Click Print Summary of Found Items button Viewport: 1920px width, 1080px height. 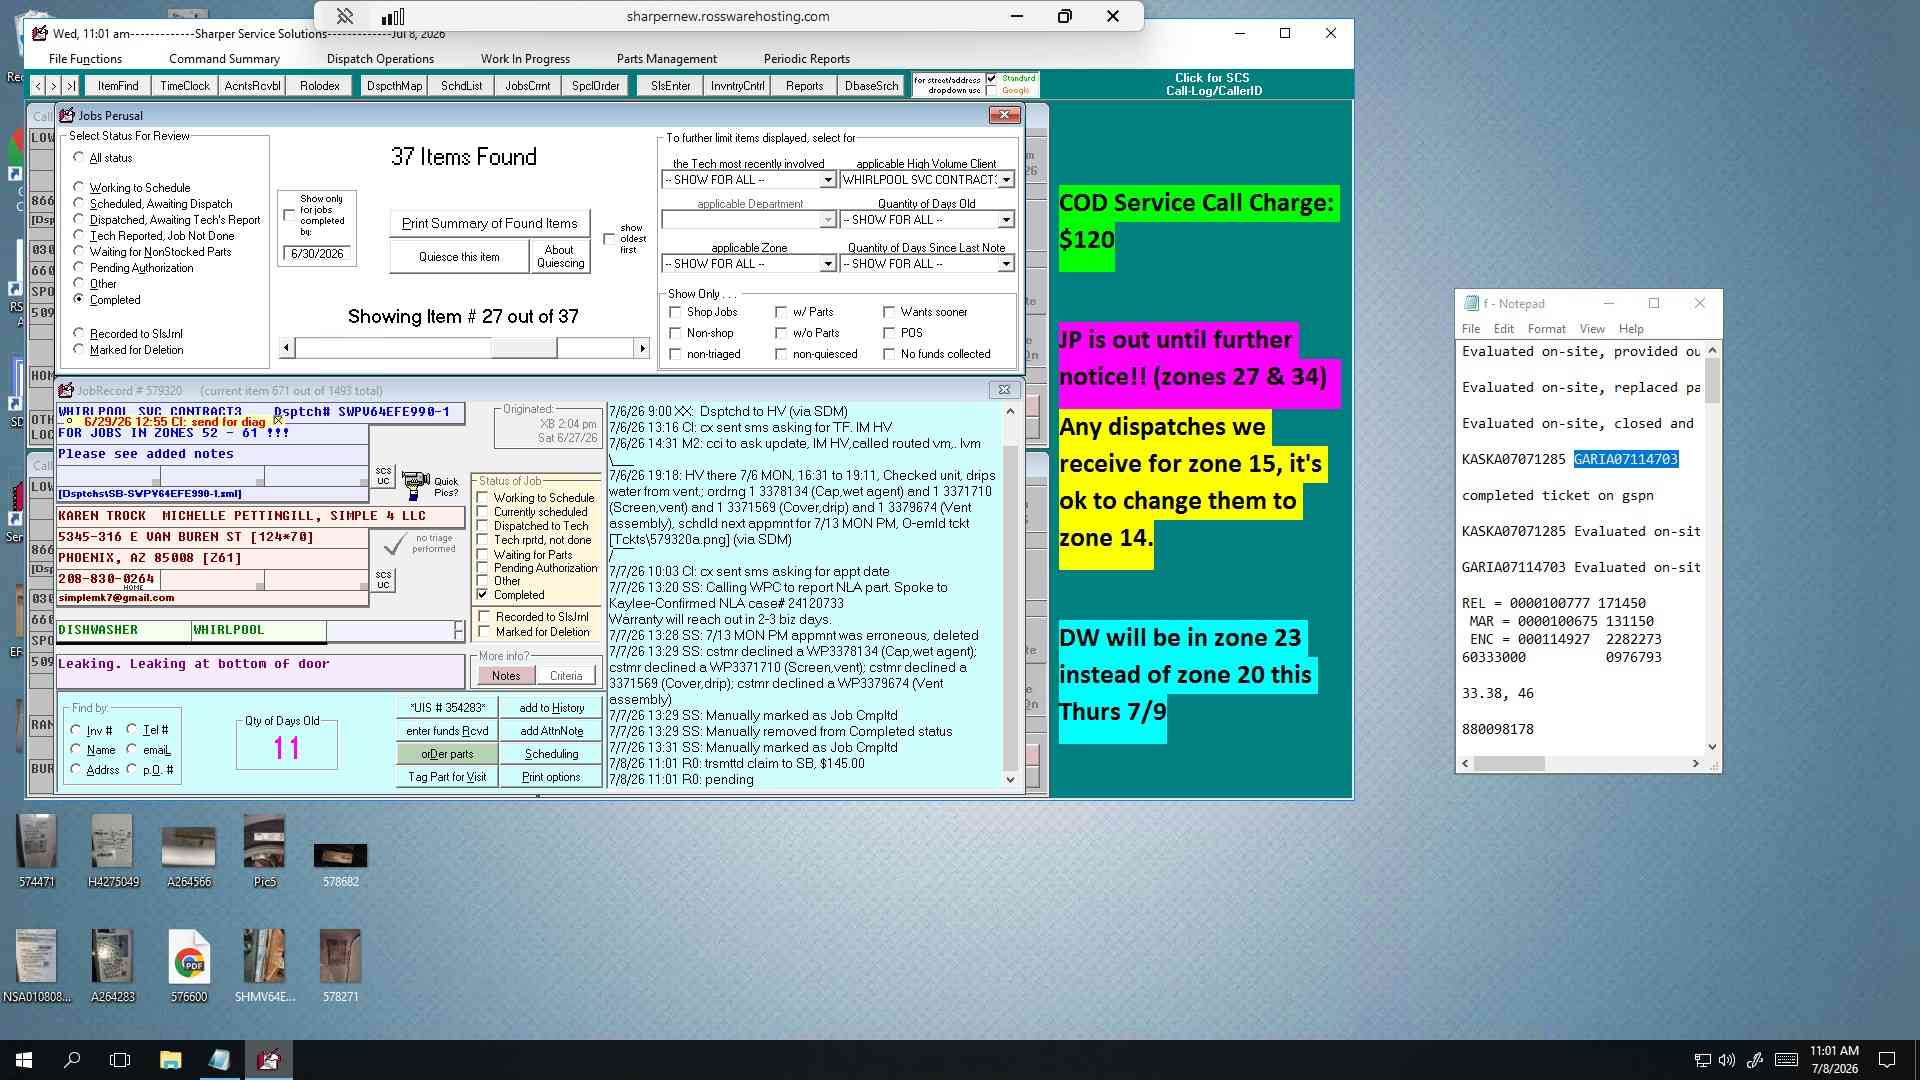(490, 223)
